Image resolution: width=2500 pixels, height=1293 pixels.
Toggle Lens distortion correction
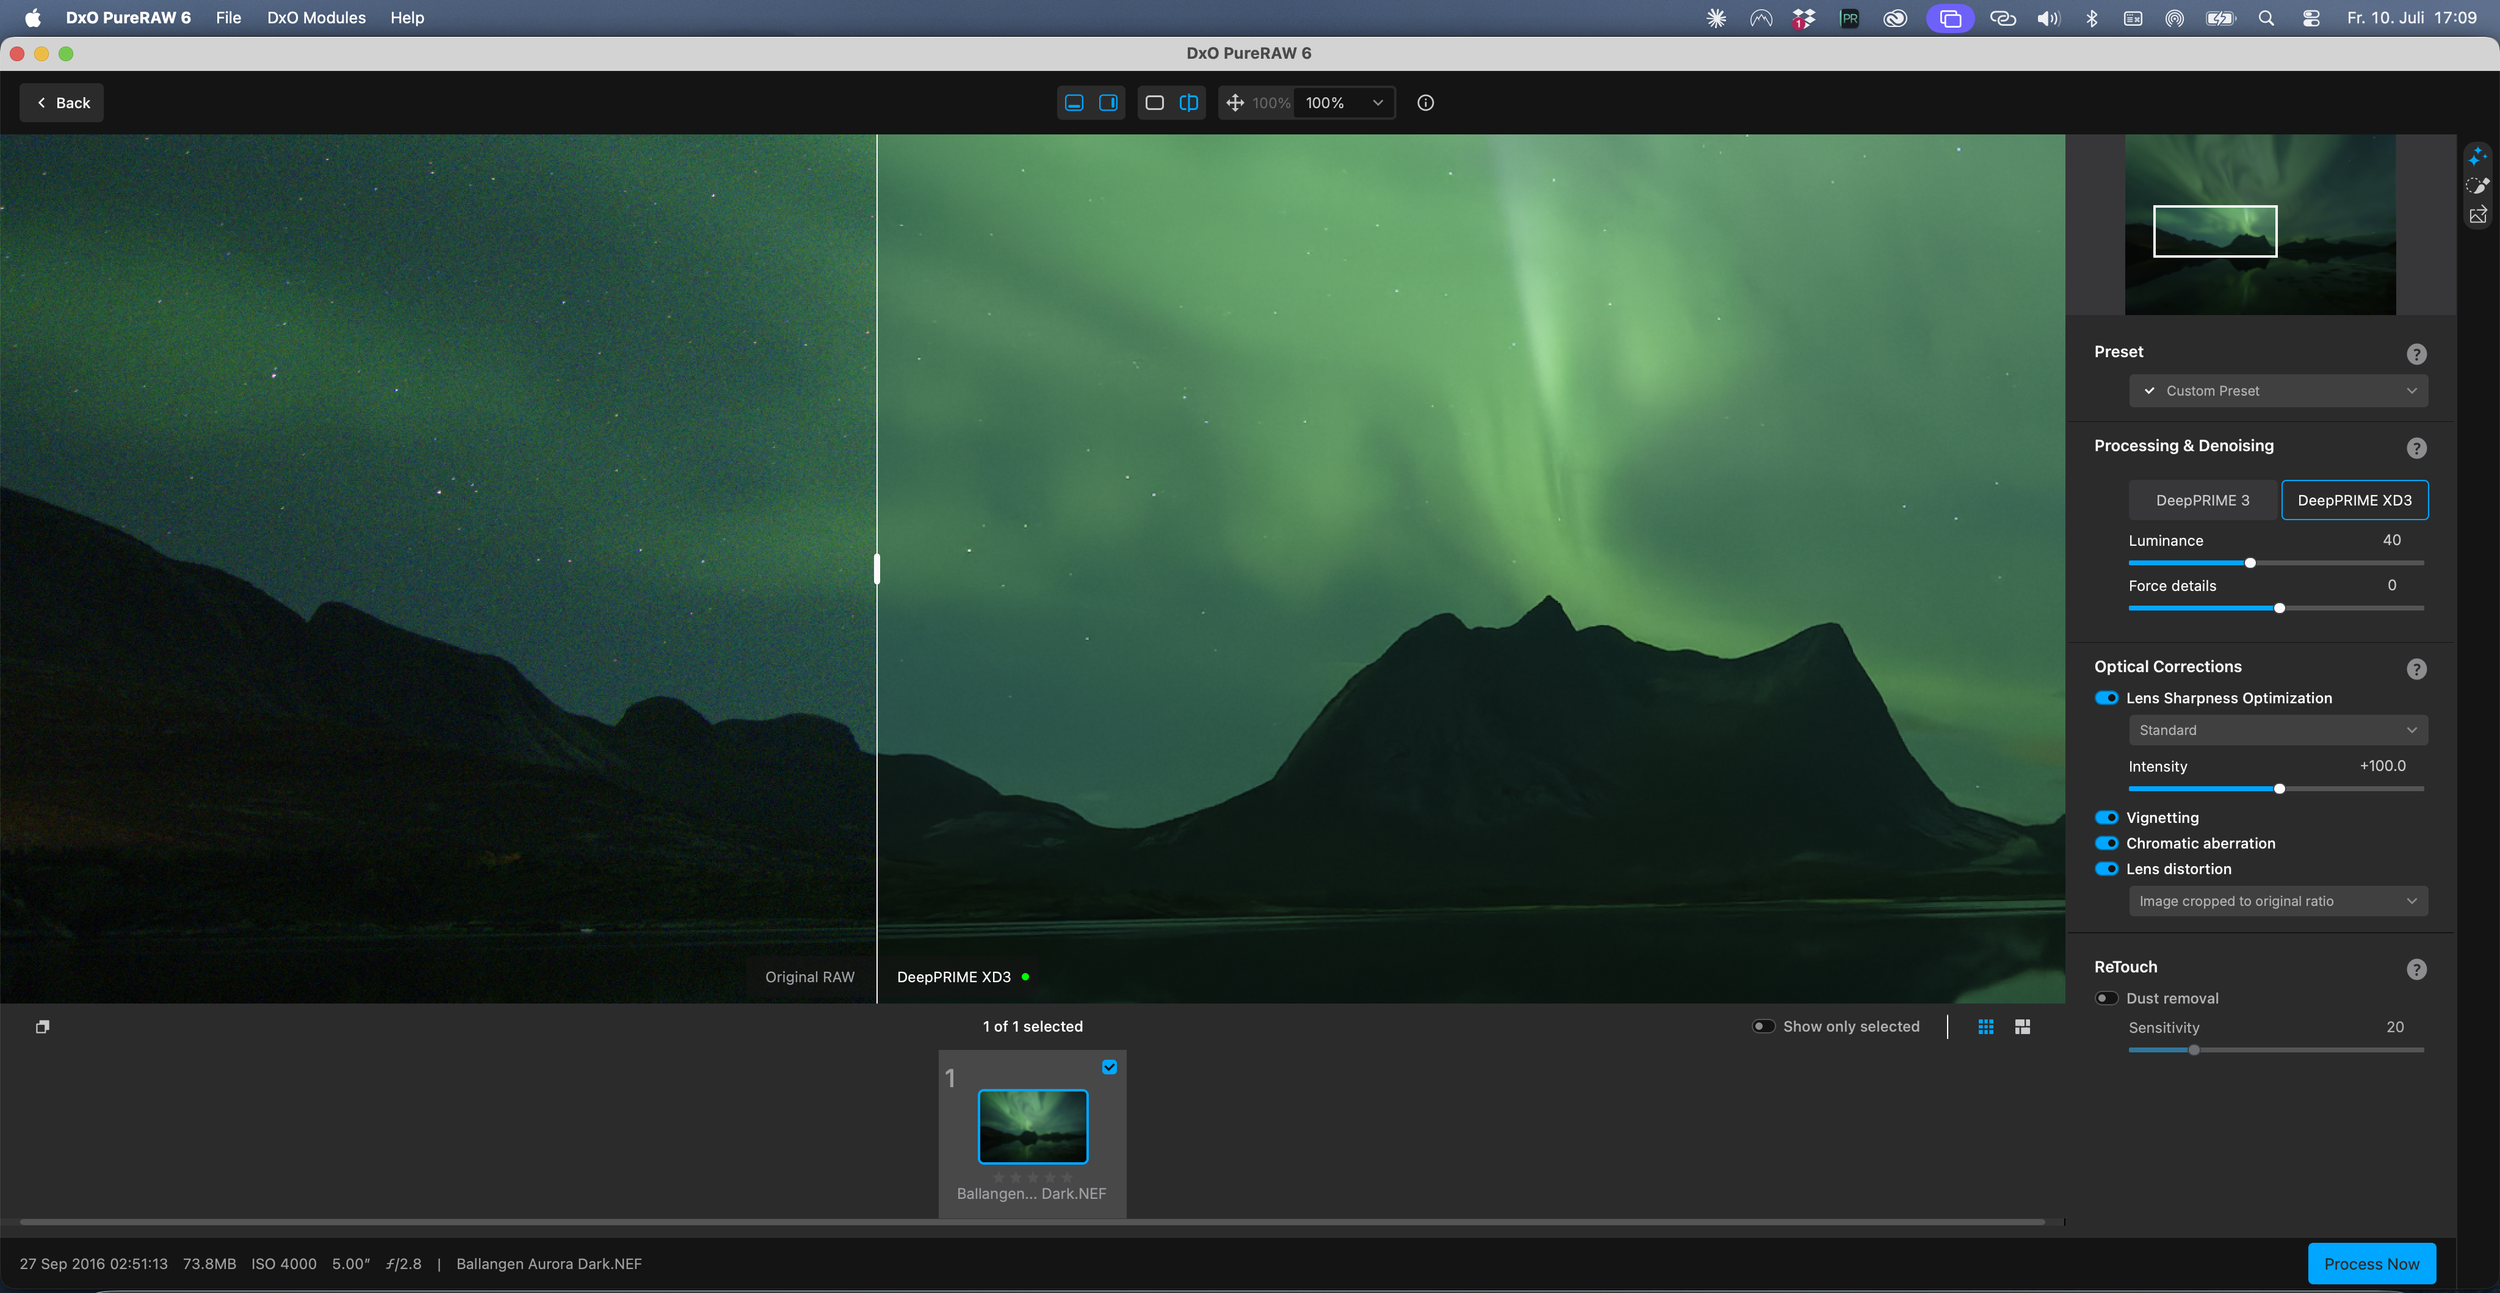[2106, 869]
